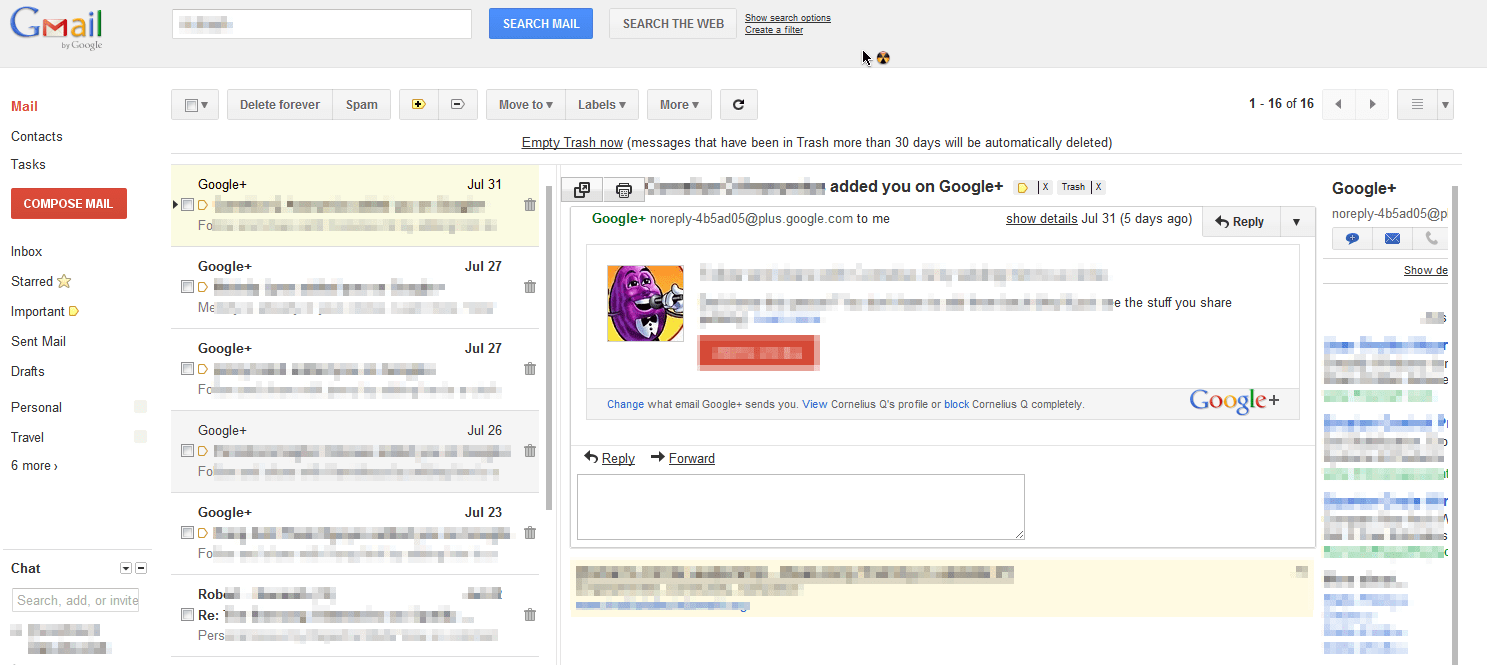The height and width of the screenshot is (665, 1487).
Task: Click the Gmail logo
Action: [57, 27]
